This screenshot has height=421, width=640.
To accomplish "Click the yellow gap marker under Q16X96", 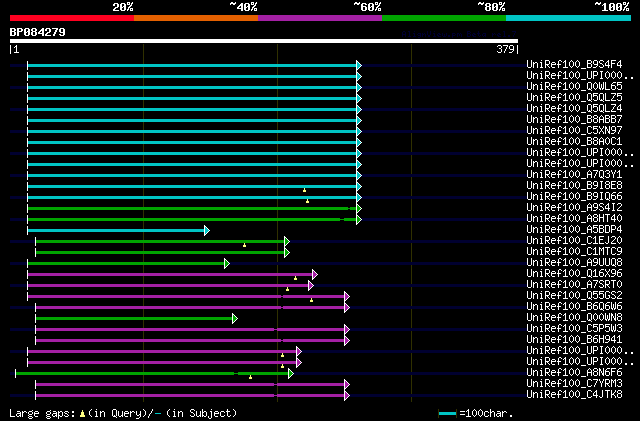I will click(296, 278).
